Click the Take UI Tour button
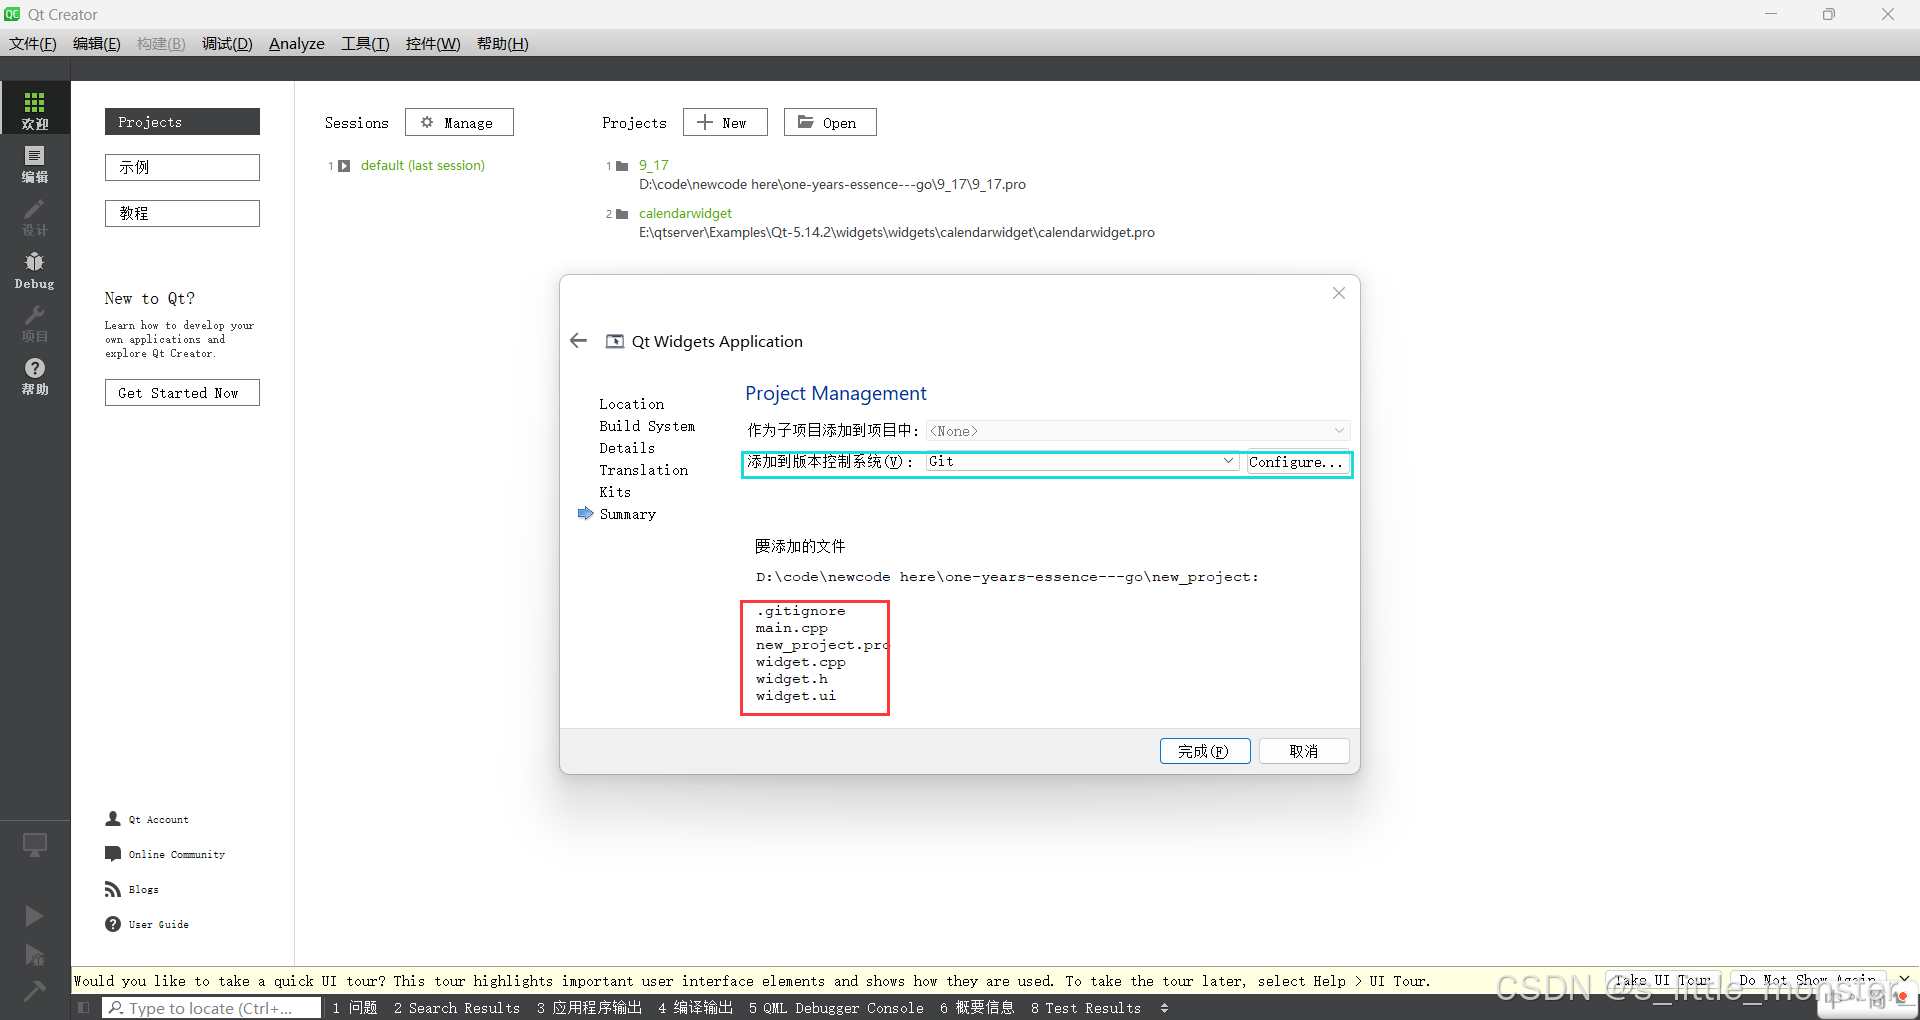Viewport: 1920px width, 1020px height. [x=1662, y=981]
